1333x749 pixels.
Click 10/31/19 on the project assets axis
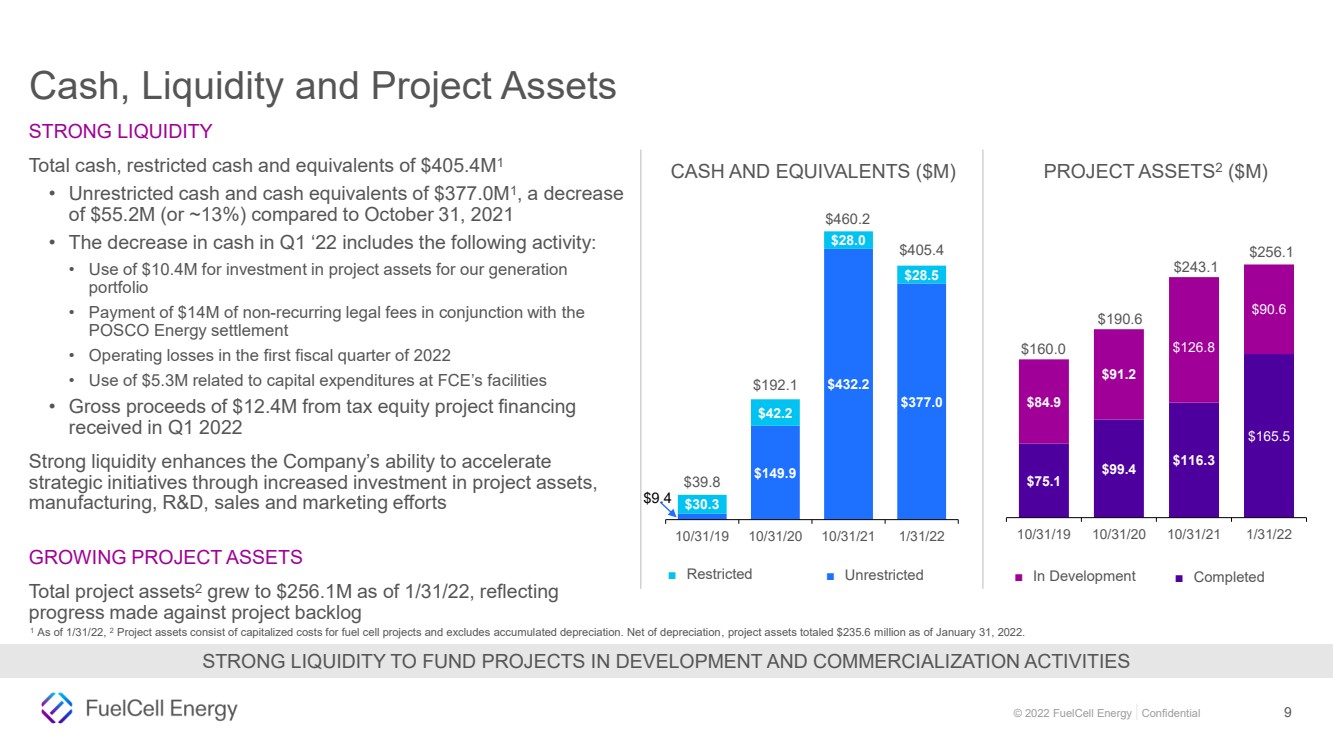[x=1044, y=535]
